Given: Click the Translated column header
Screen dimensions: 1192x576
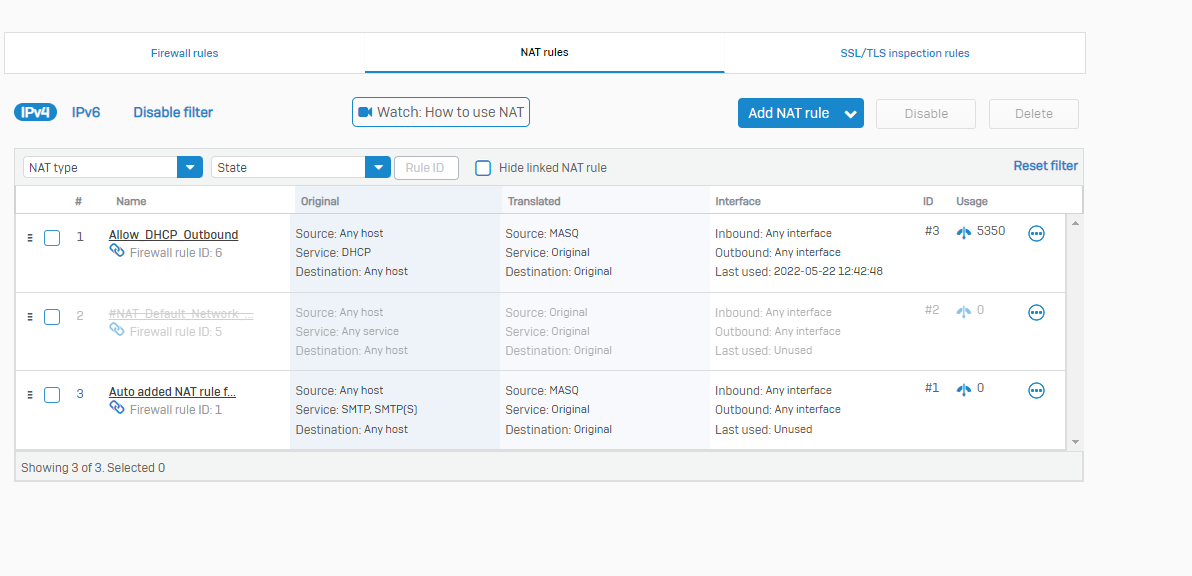Looking at the screenshot, I should click(534, 201).
